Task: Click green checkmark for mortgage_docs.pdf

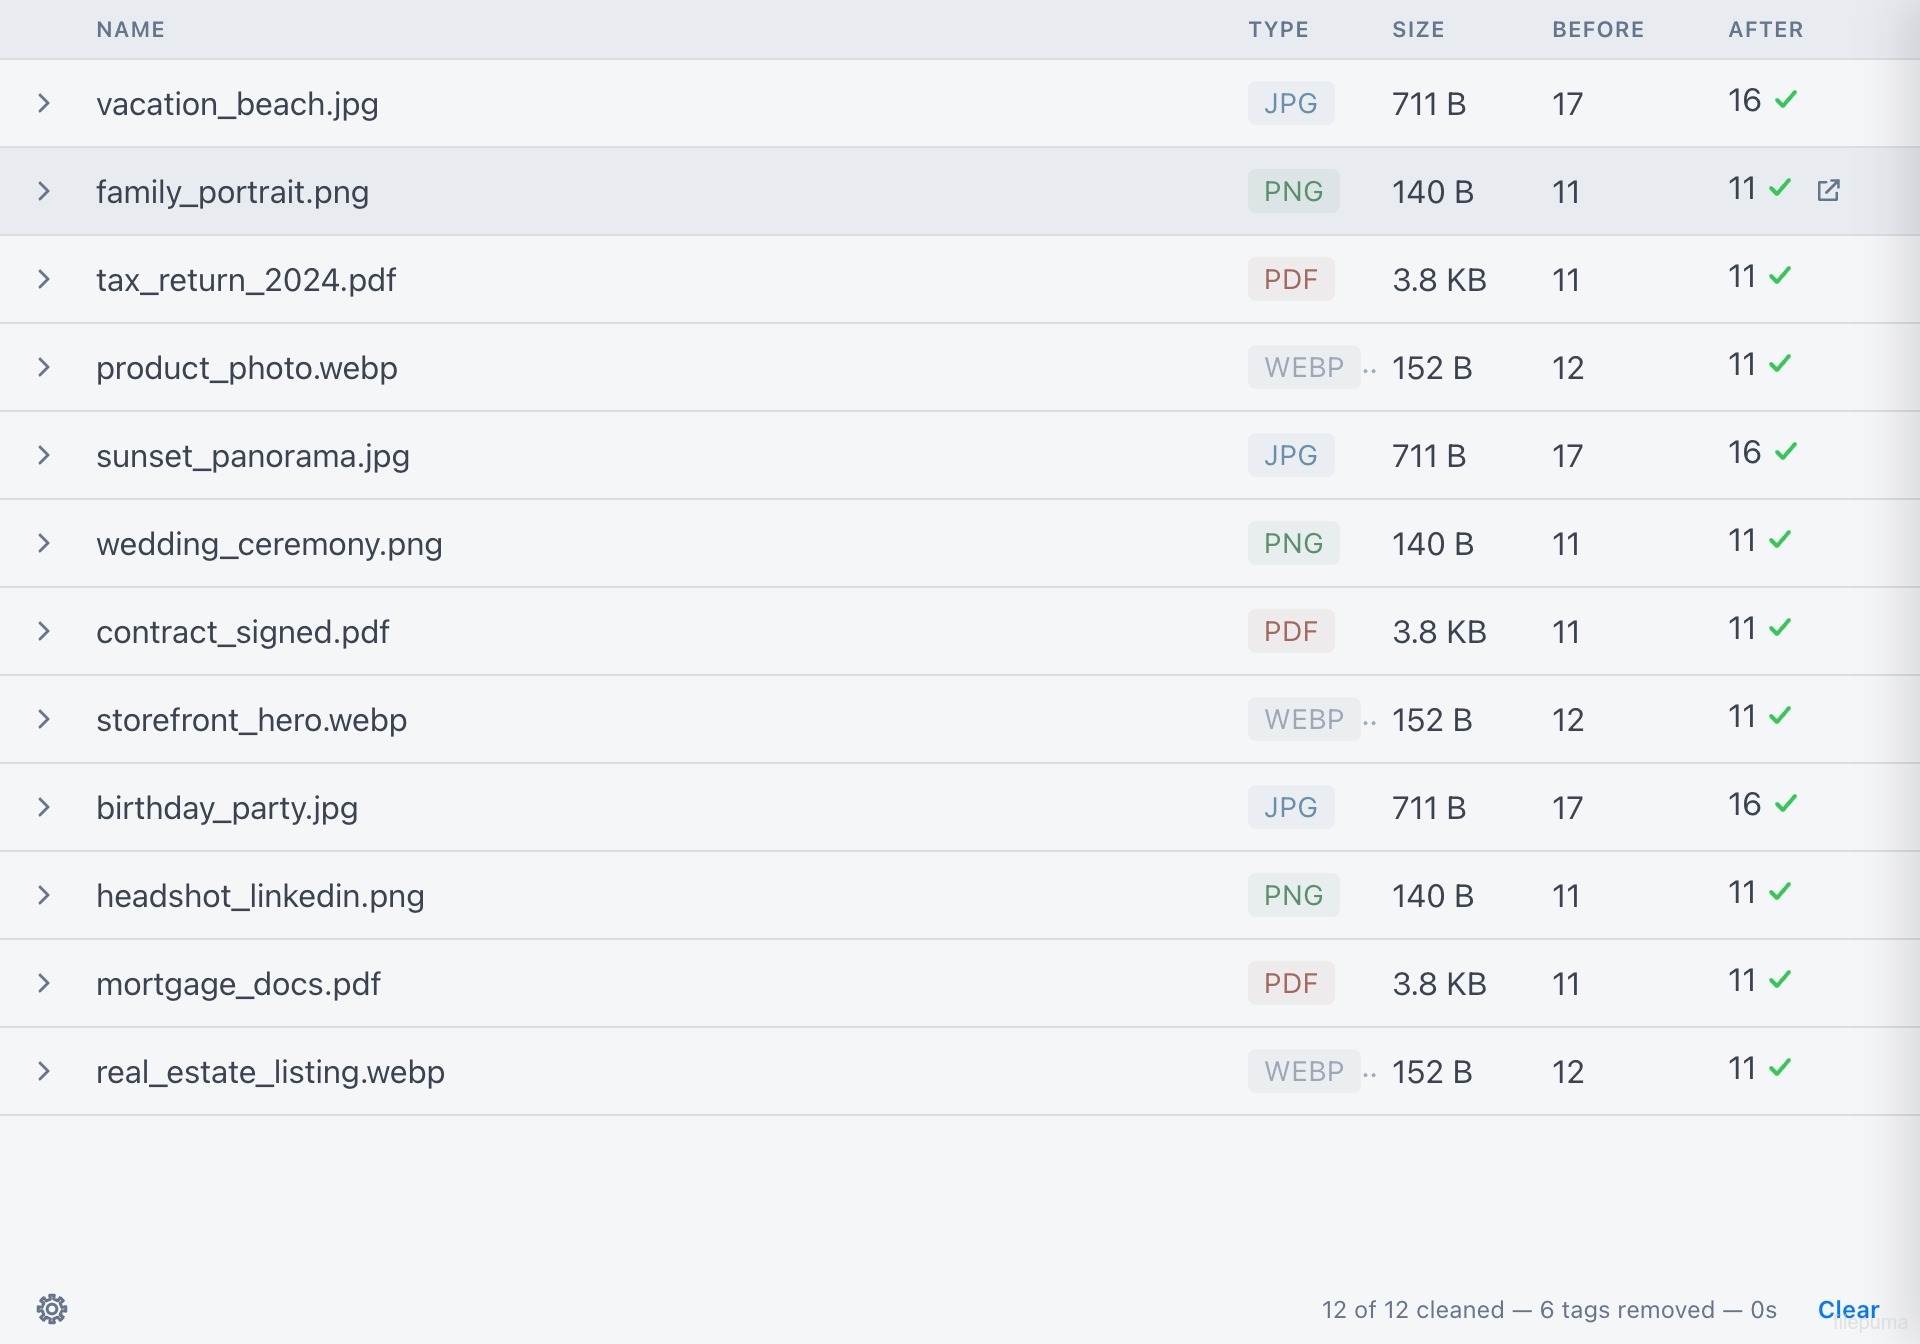Action: click(x=1780, y=979)
